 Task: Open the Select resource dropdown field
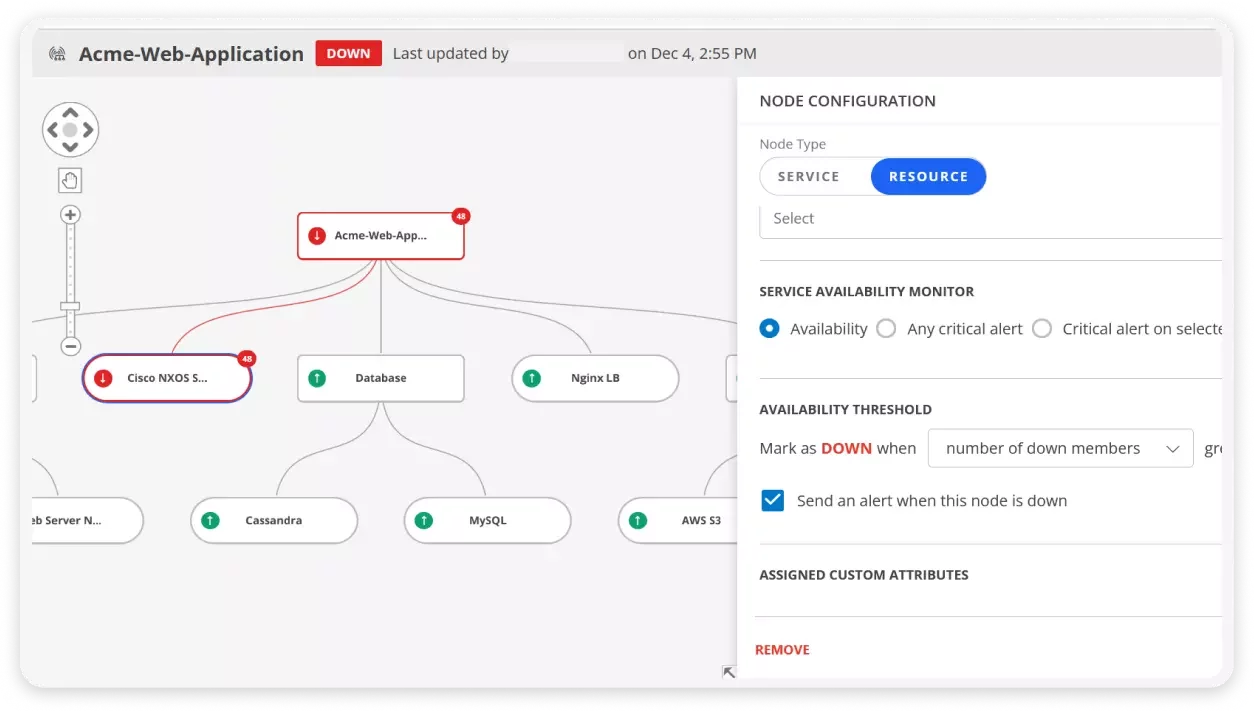point(990,219)
